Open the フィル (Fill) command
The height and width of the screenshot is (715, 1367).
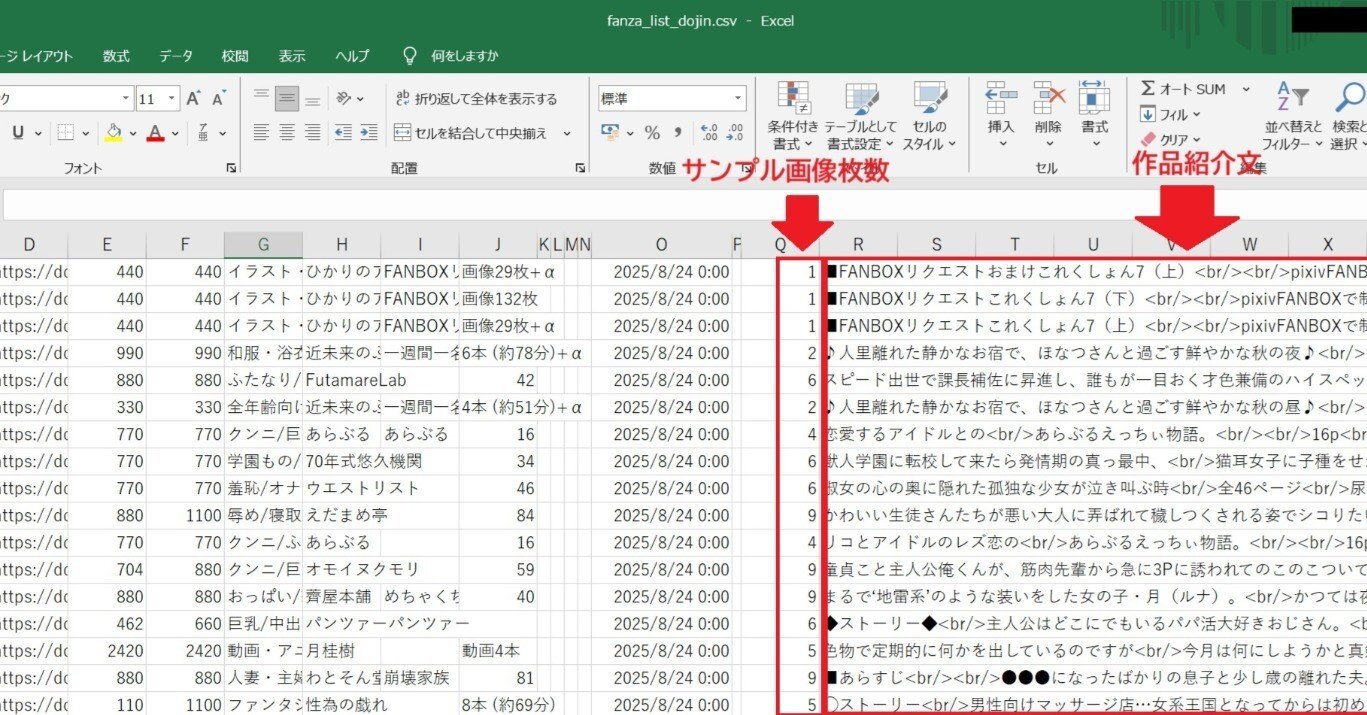click(x=1149, y=113)
